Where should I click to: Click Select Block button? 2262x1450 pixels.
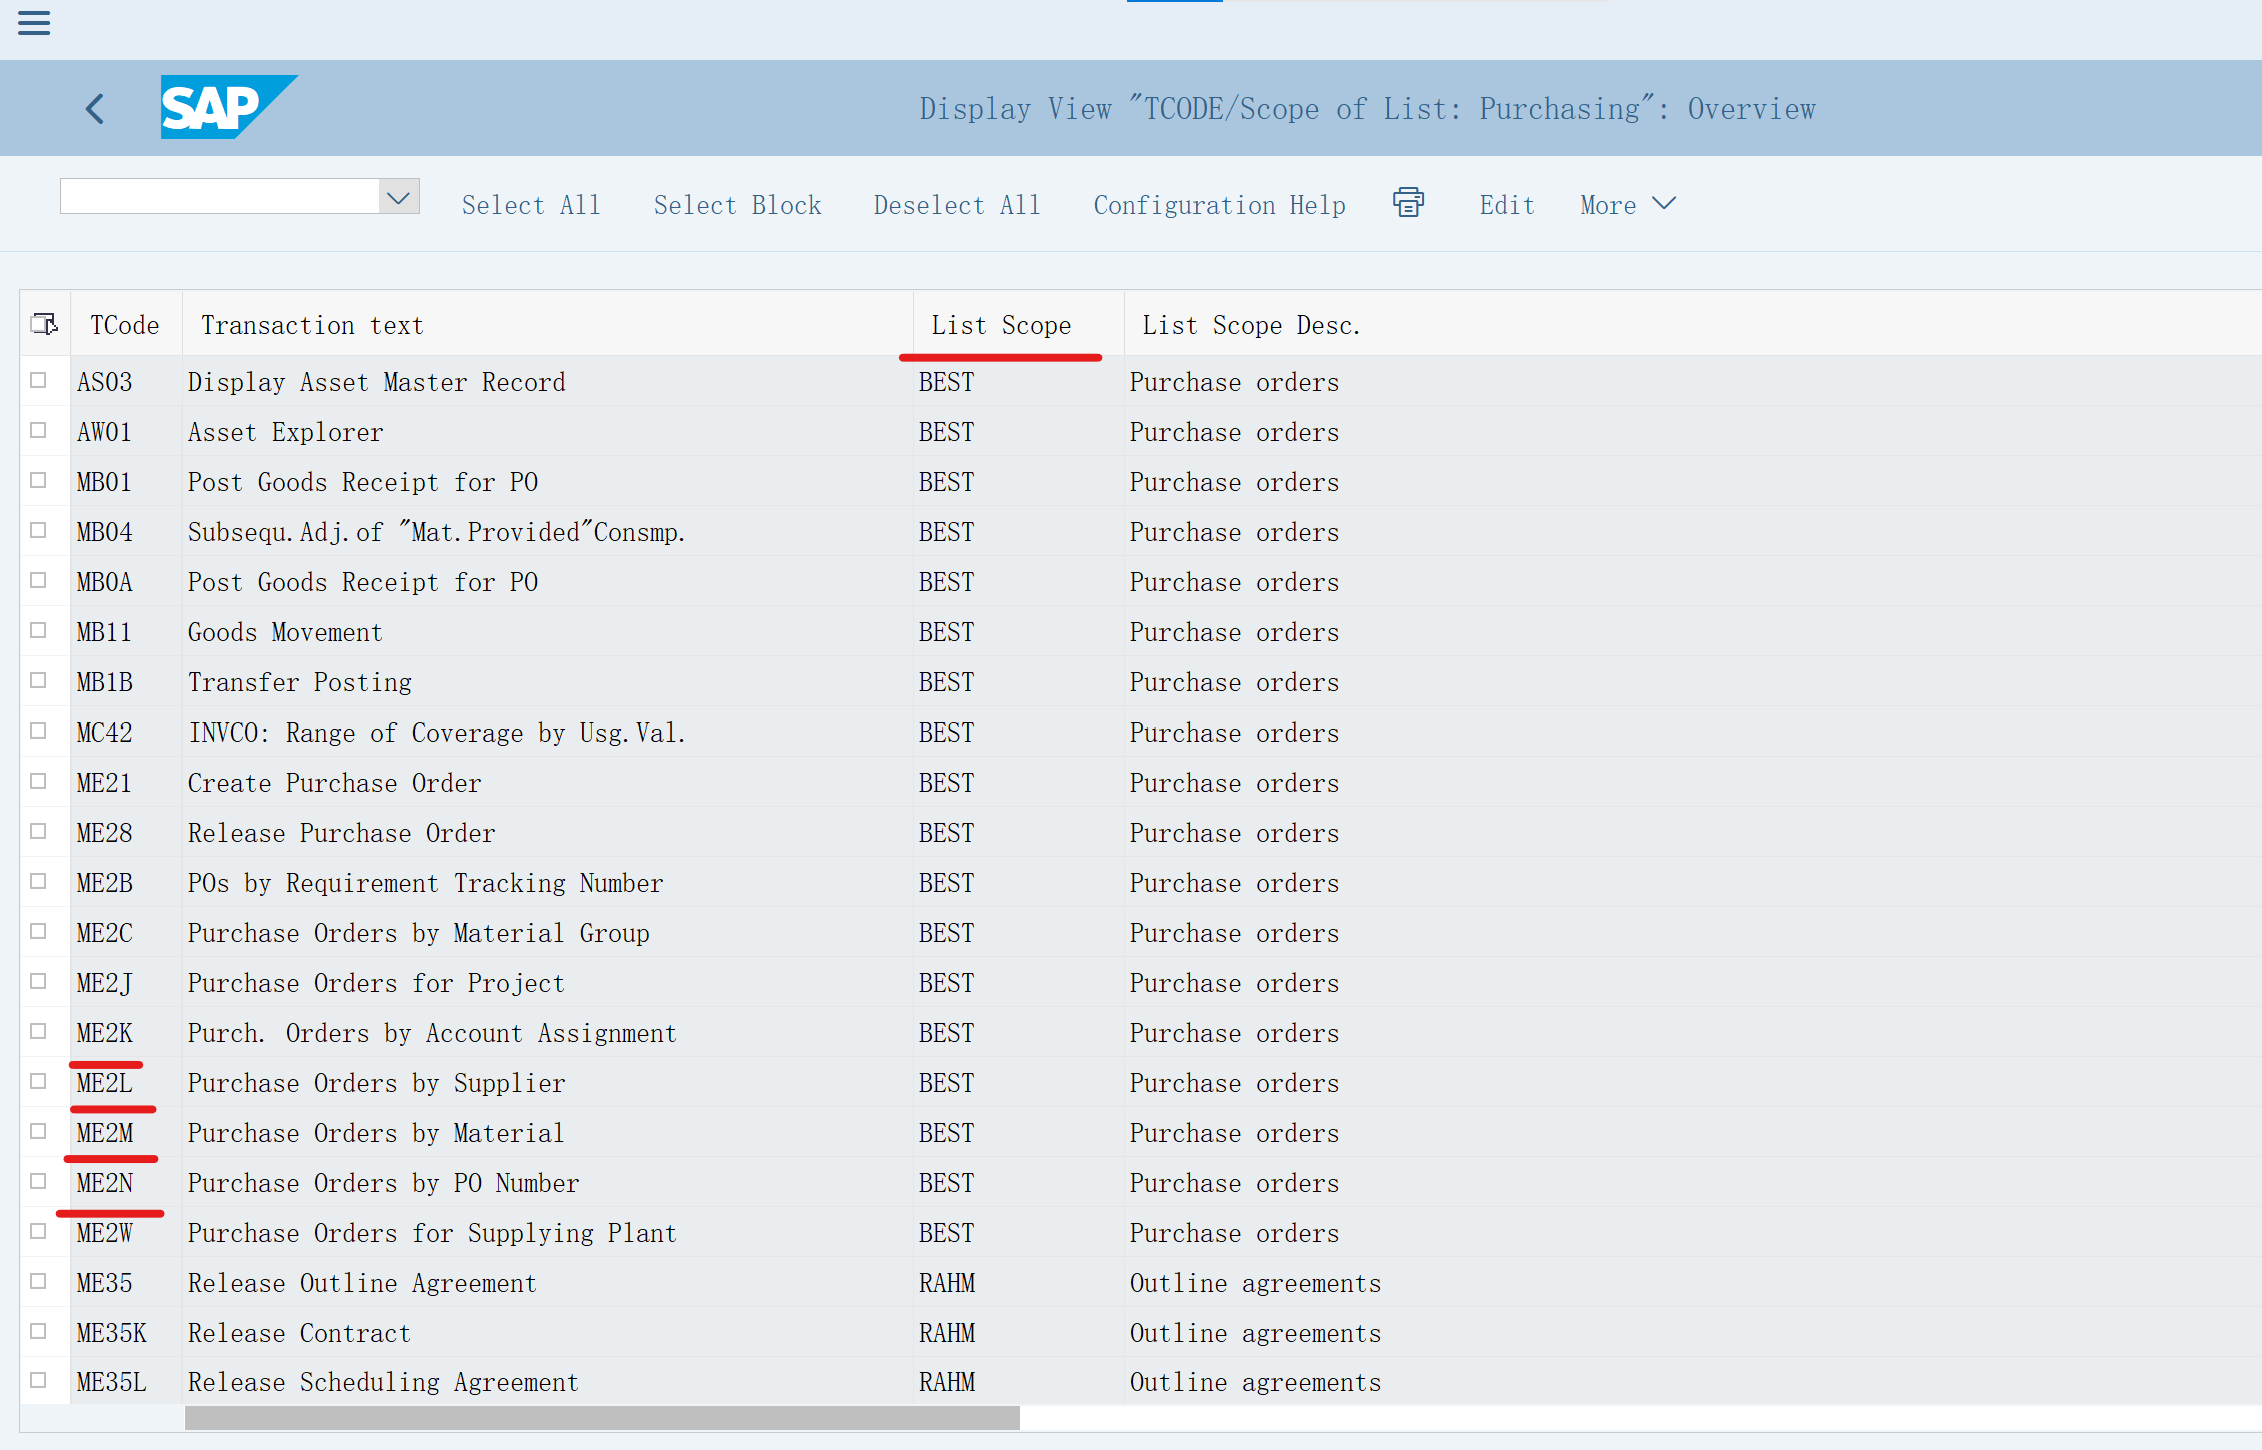click(x=737, y=205)
